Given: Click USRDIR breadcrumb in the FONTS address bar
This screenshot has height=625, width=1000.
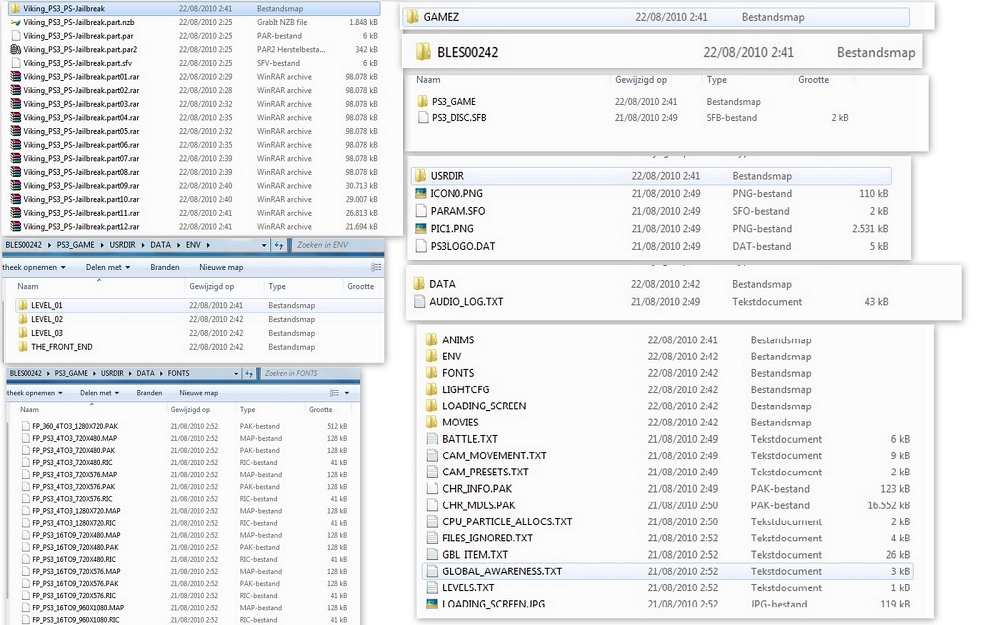Looking at the screenshot, I should coord(112,373).
